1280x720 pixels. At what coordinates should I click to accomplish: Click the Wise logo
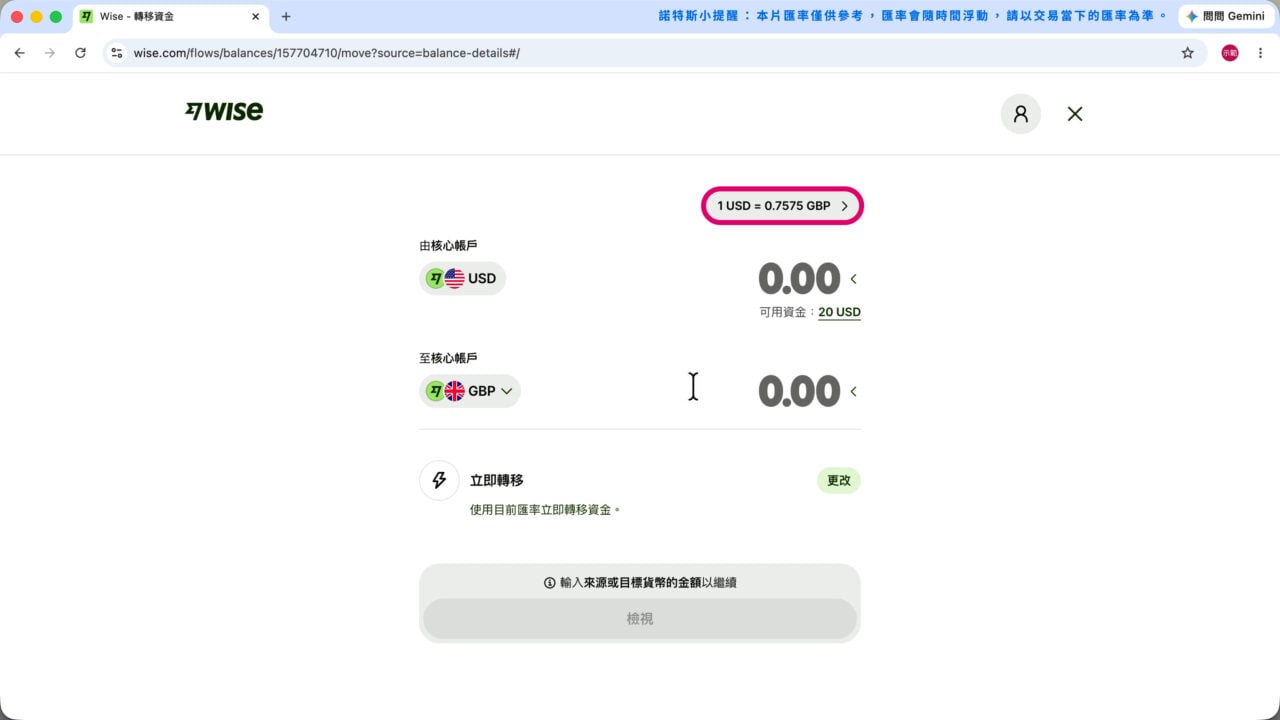tap(224, 111)
